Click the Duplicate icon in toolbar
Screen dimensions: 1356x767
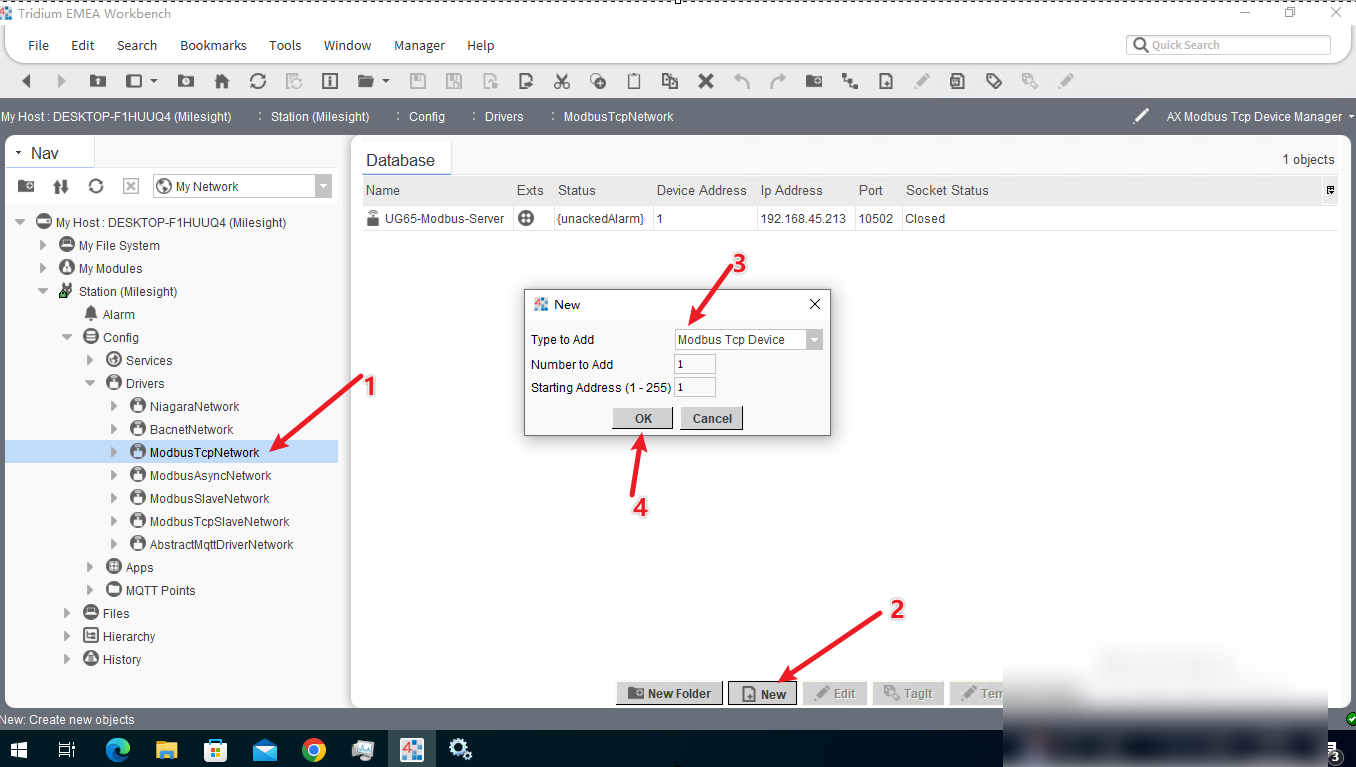669,81
